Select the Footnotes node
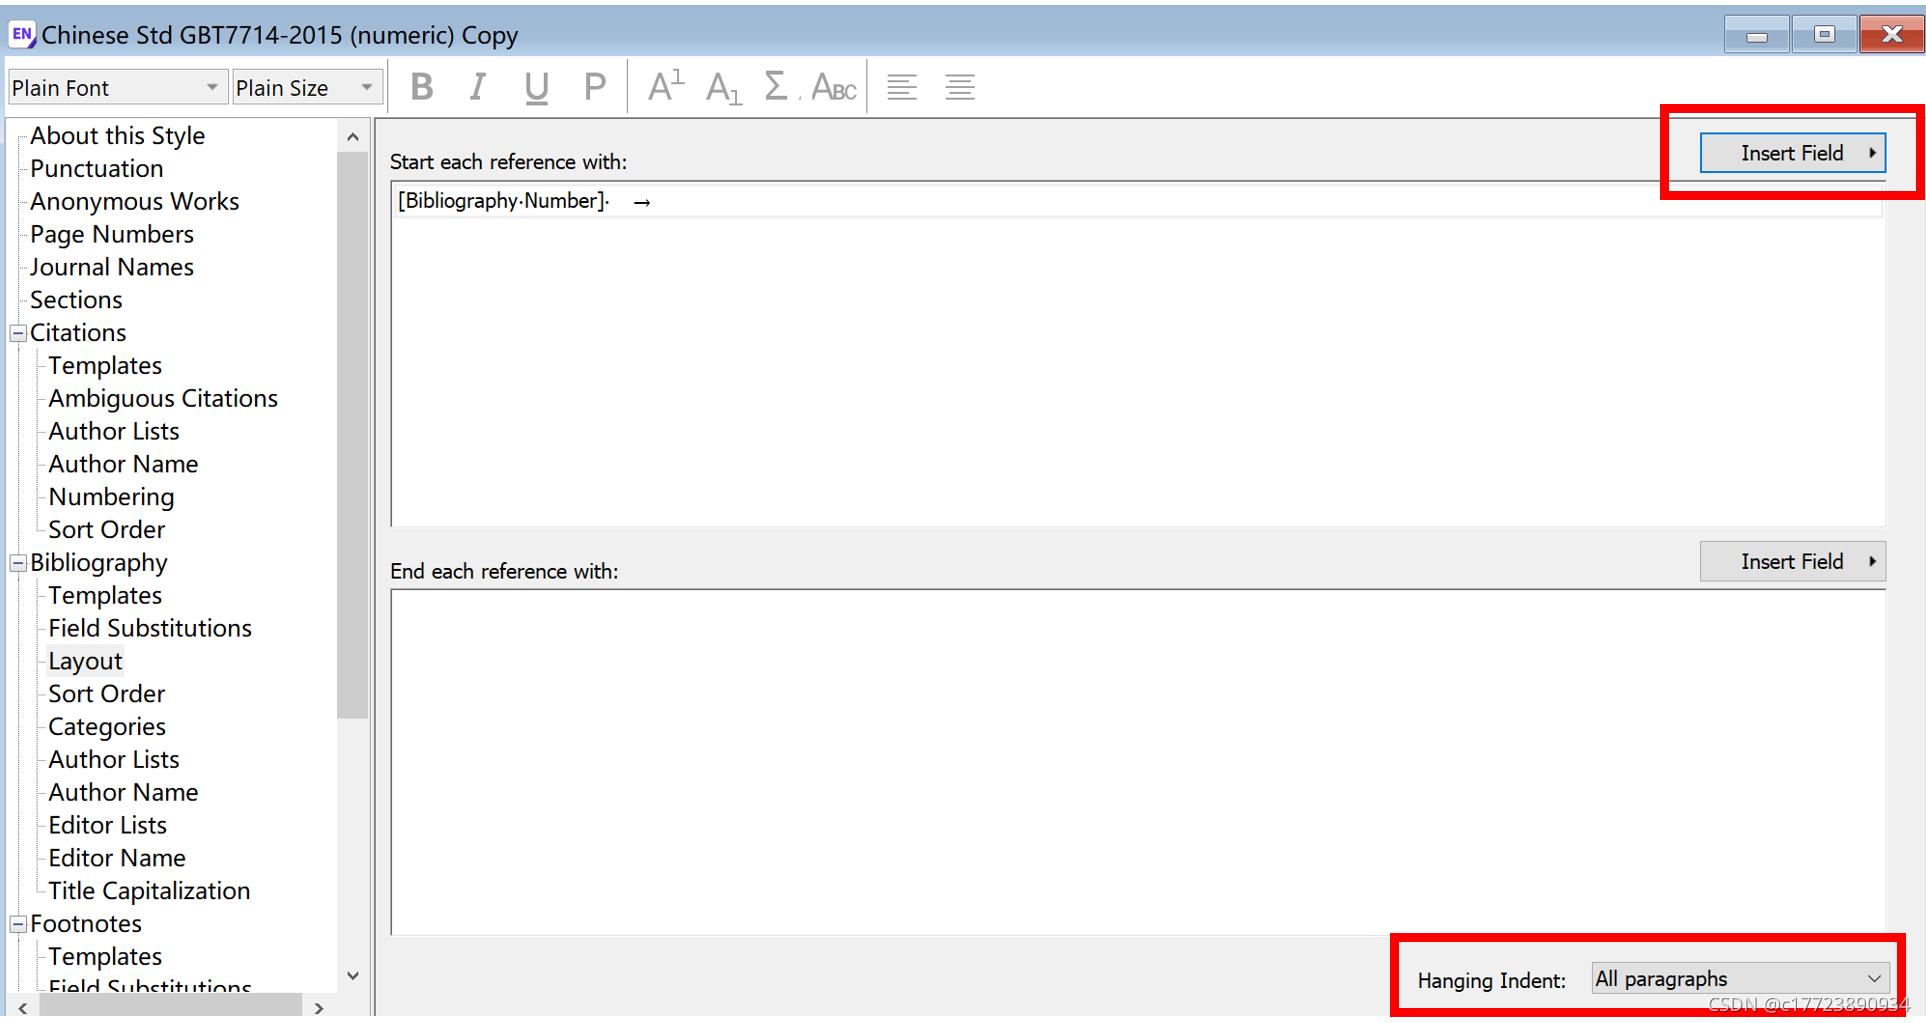1926x1023 pixels. pyautogui.click(x=86, y=924)
